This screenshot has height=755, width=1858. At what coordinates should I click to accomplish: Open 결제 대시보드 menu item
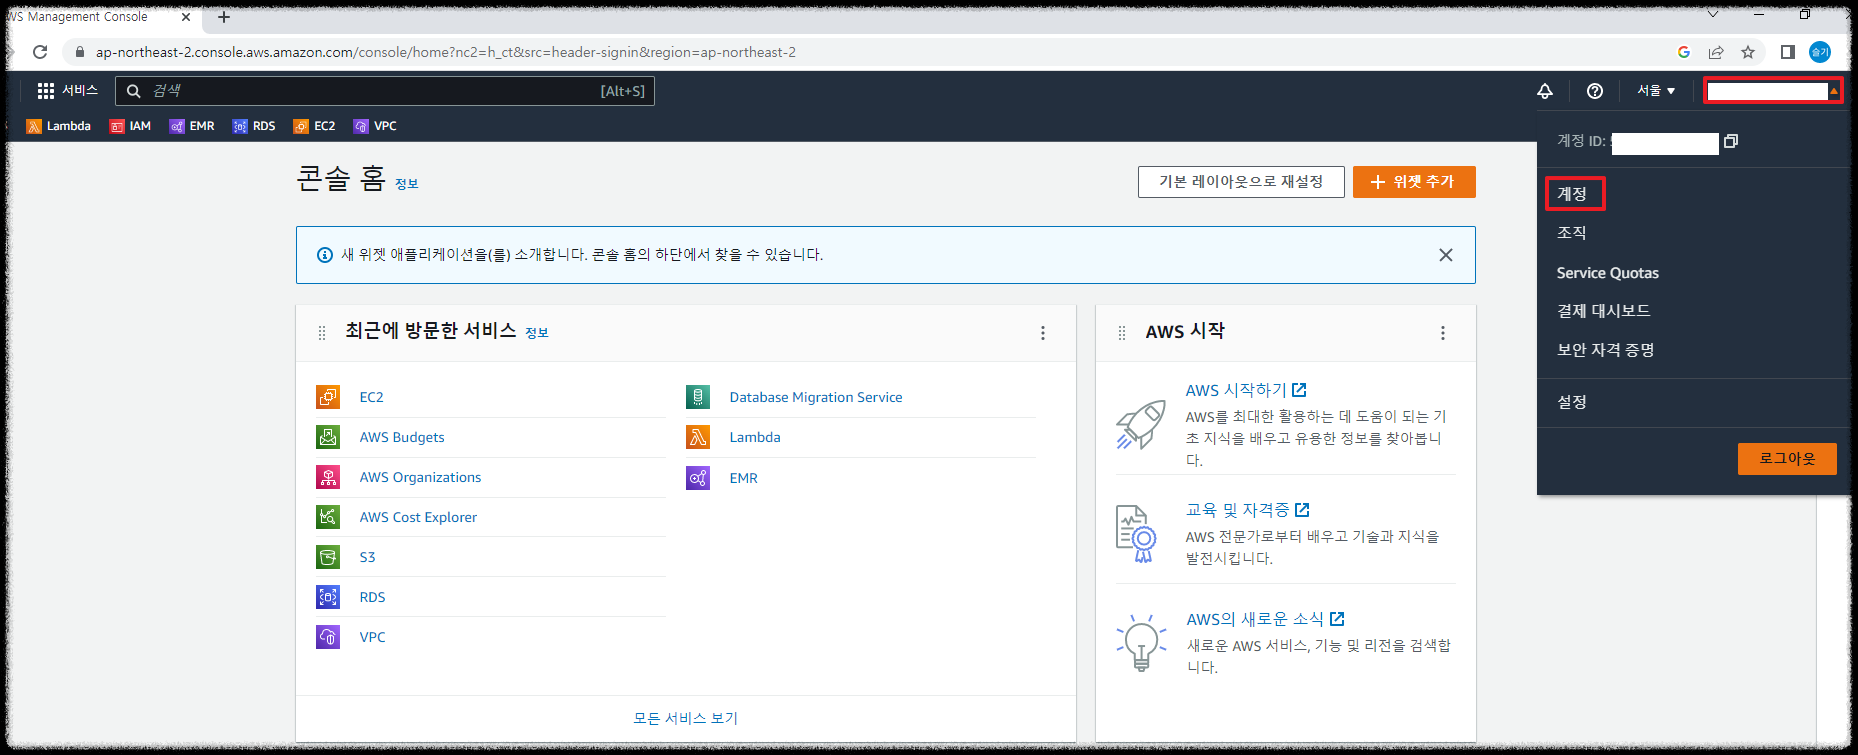click(x=1604, y=311)
